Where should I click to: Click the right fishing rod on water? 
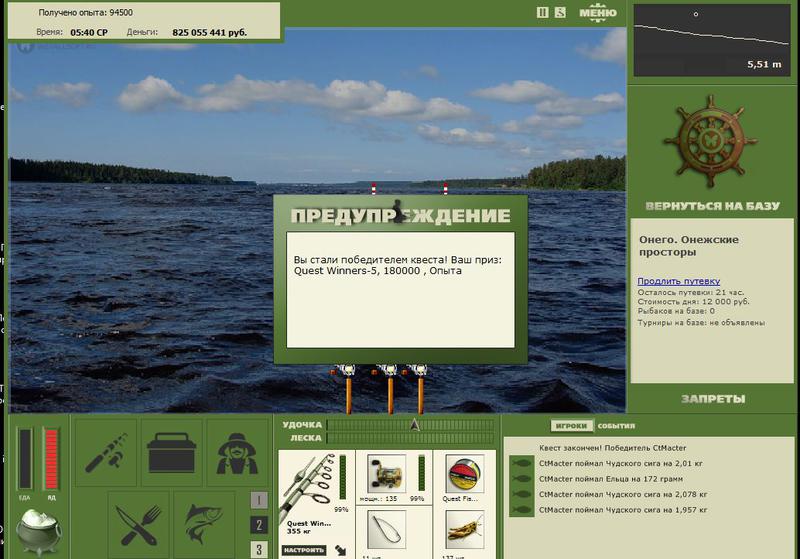tap(420, 389)
